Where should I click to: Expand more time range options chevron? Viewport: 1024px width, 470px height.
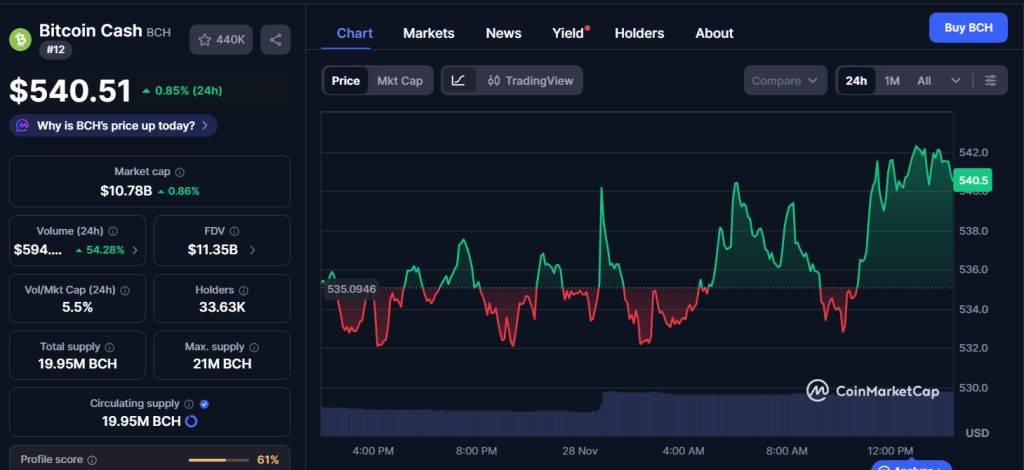point(956,81)
